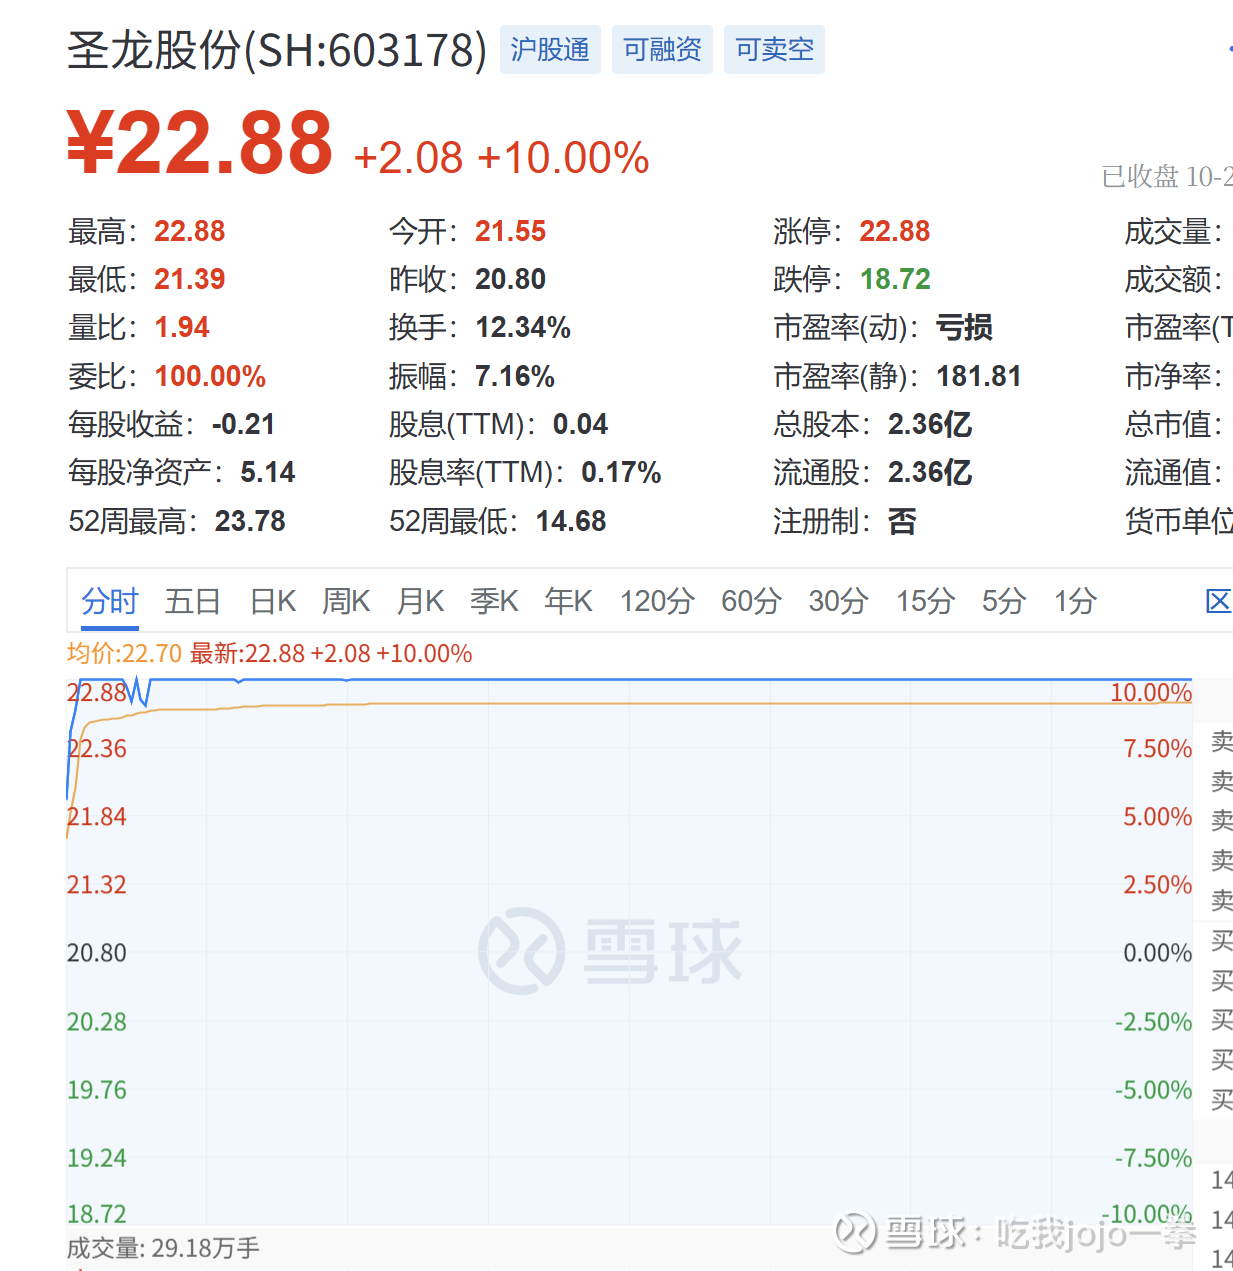The height and width of the screenshot is (1271, 1233).
Task: Click the 总股本 value 2.36亿
Action: point(930,424)
